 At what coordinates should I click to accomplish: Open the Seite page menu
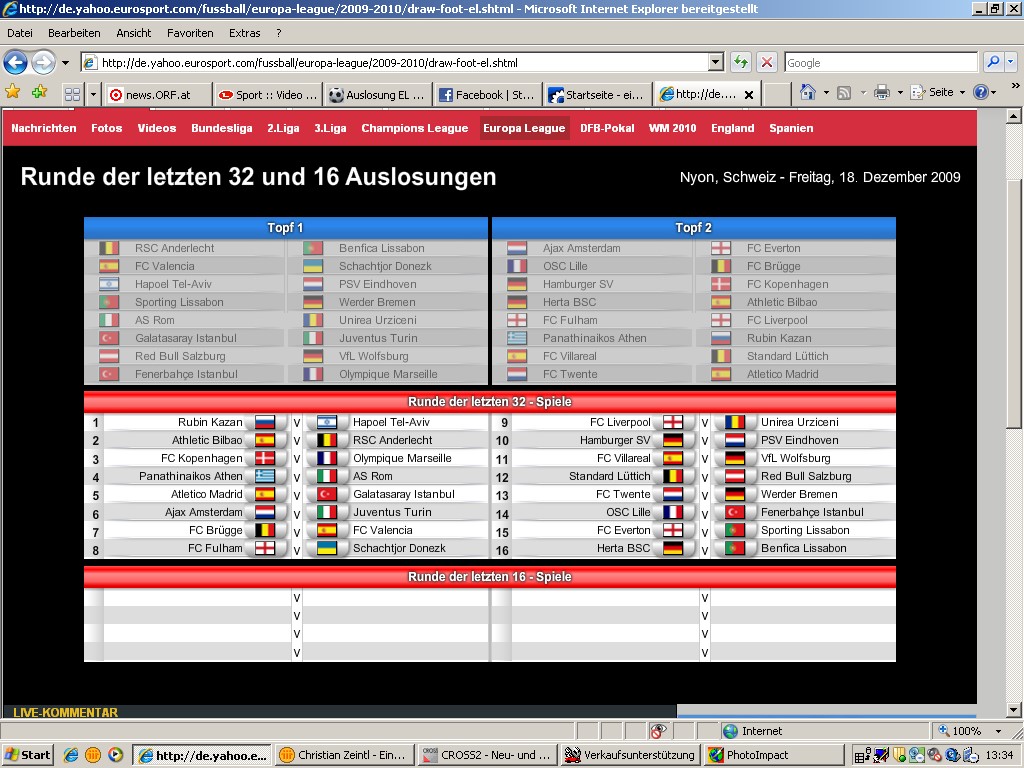click(x=938, y=92)
